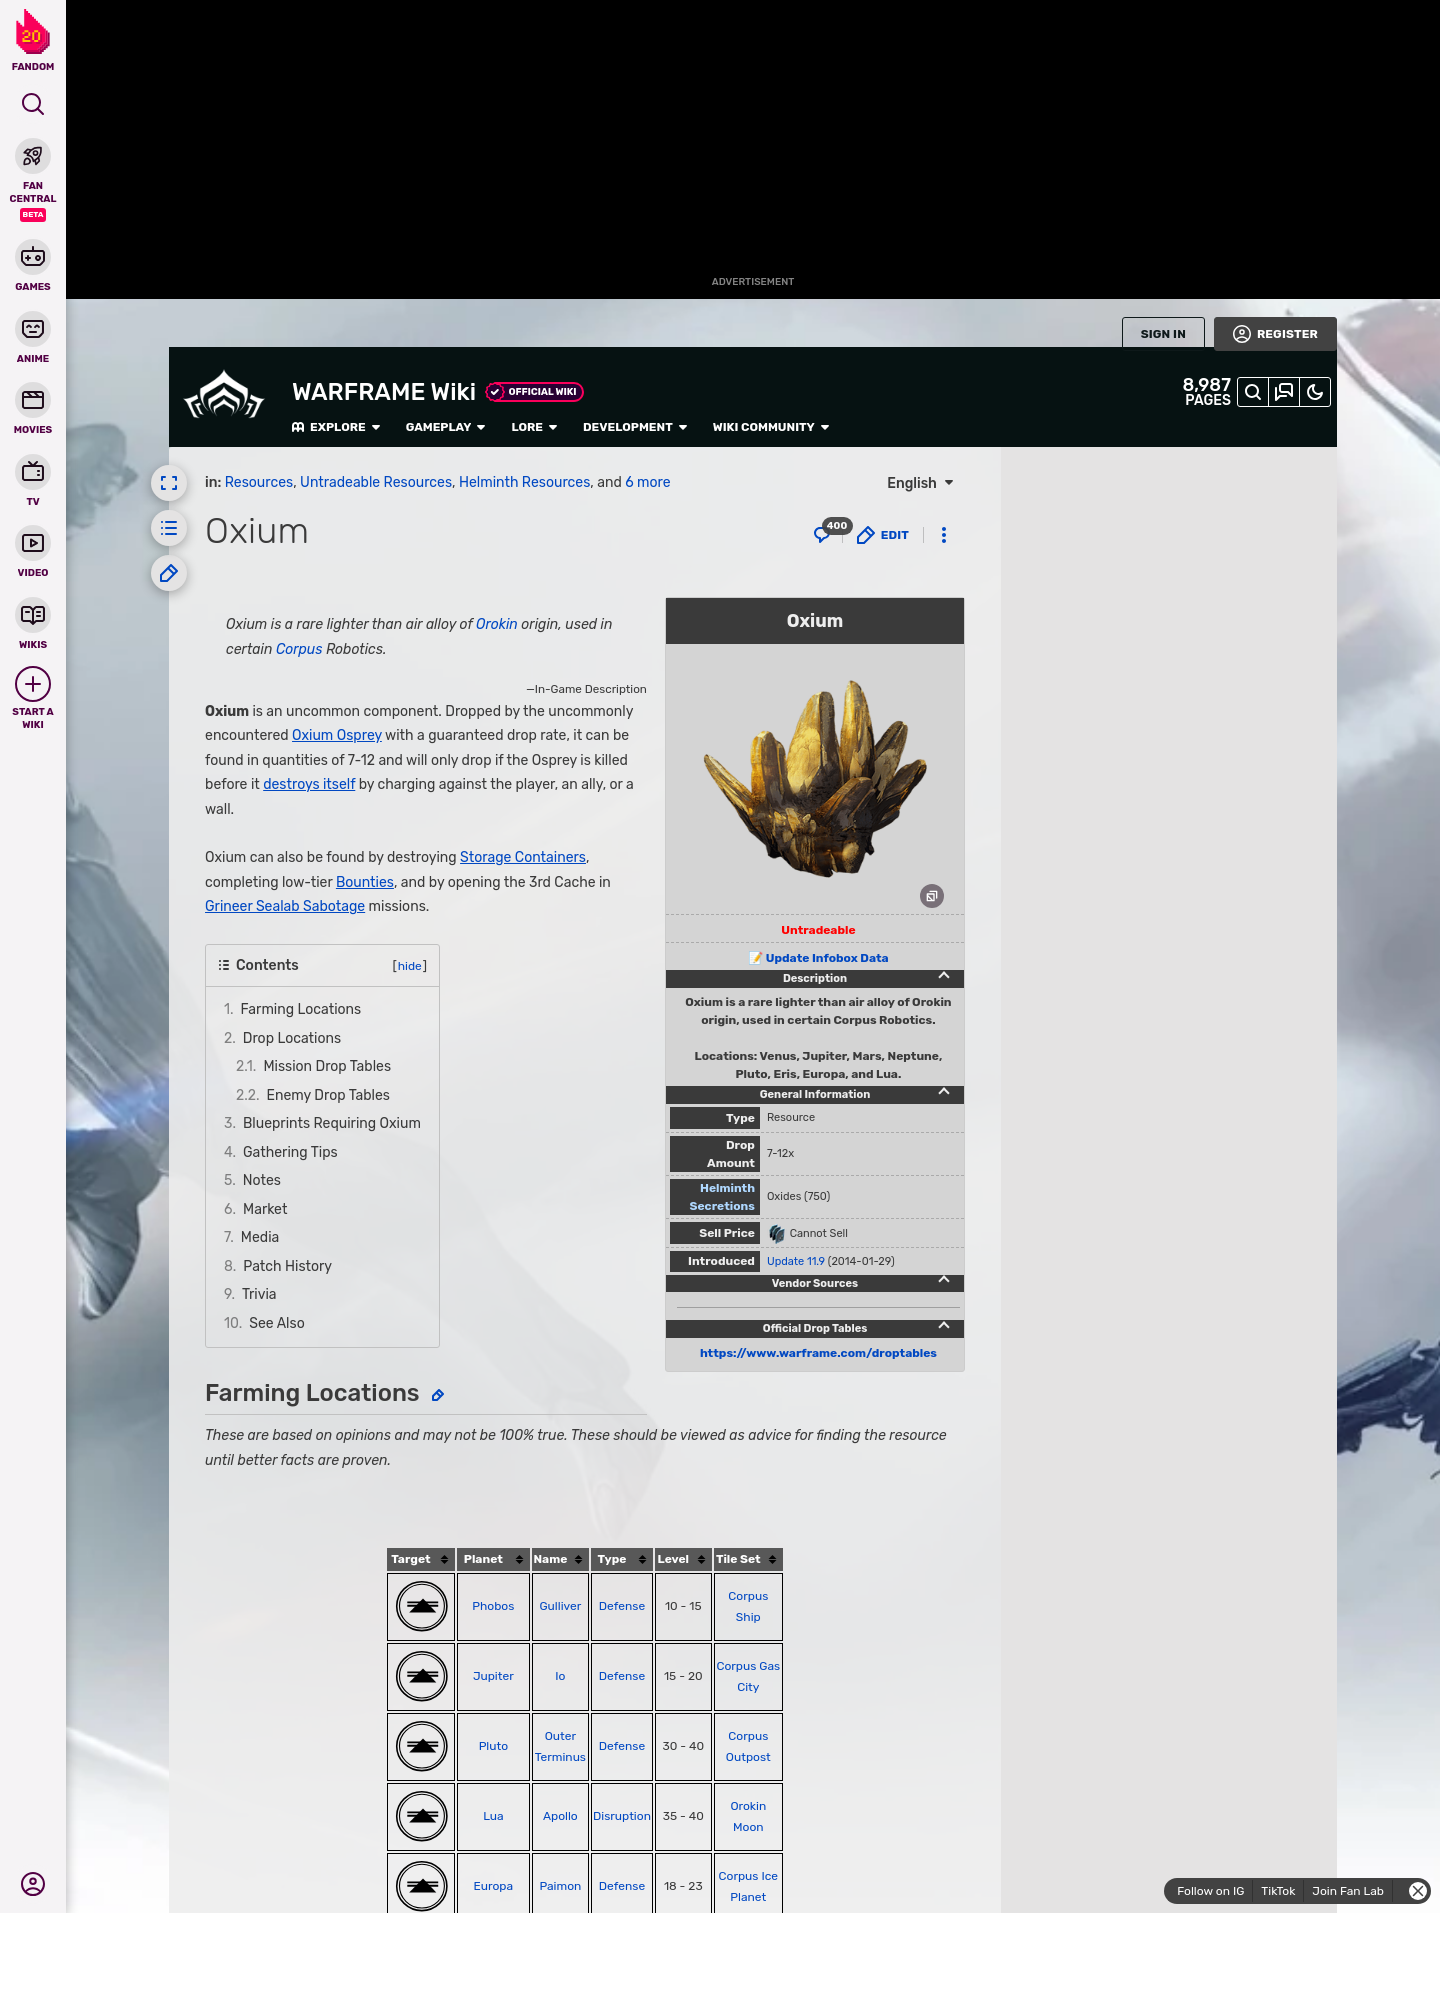Click the Register button
The width and height of the screenshot is (1440, 2000).
(1275, 334)
